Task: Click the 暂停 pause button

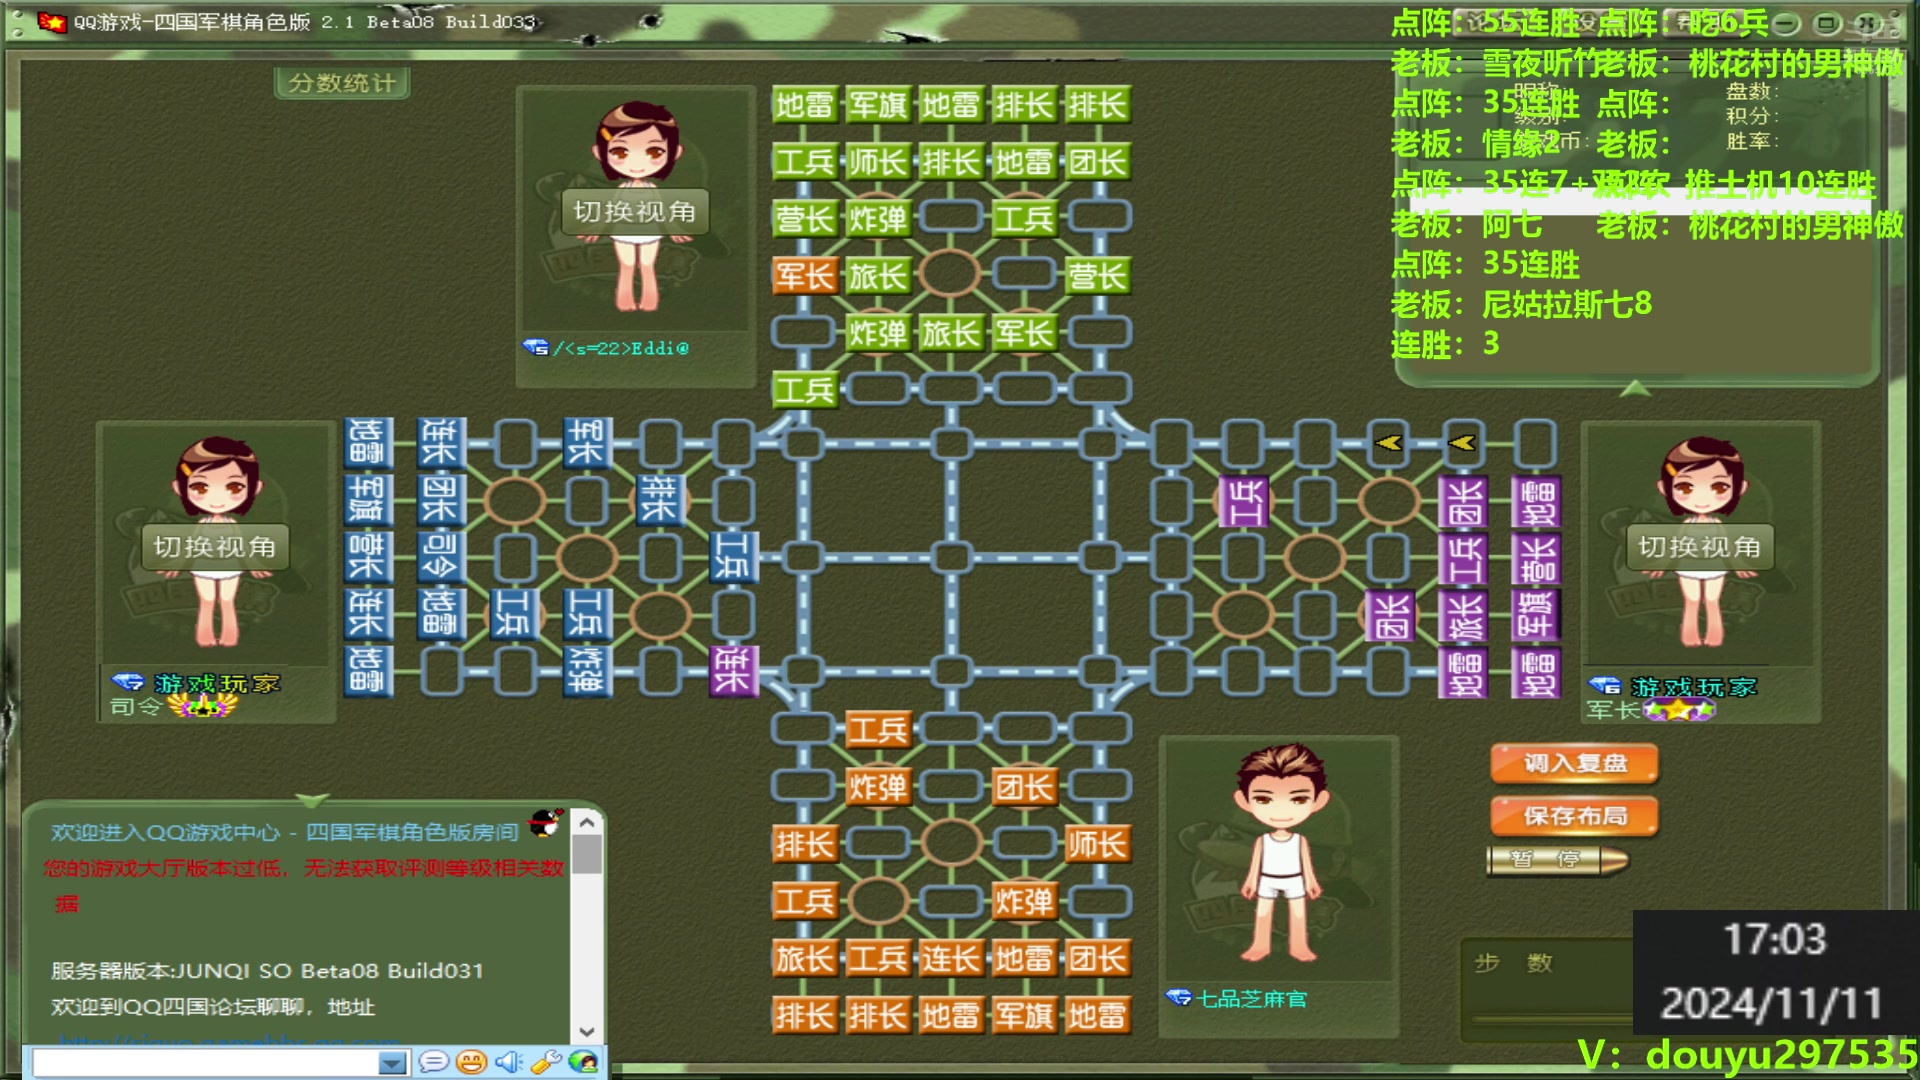Action: click(x=1556, y=860)
